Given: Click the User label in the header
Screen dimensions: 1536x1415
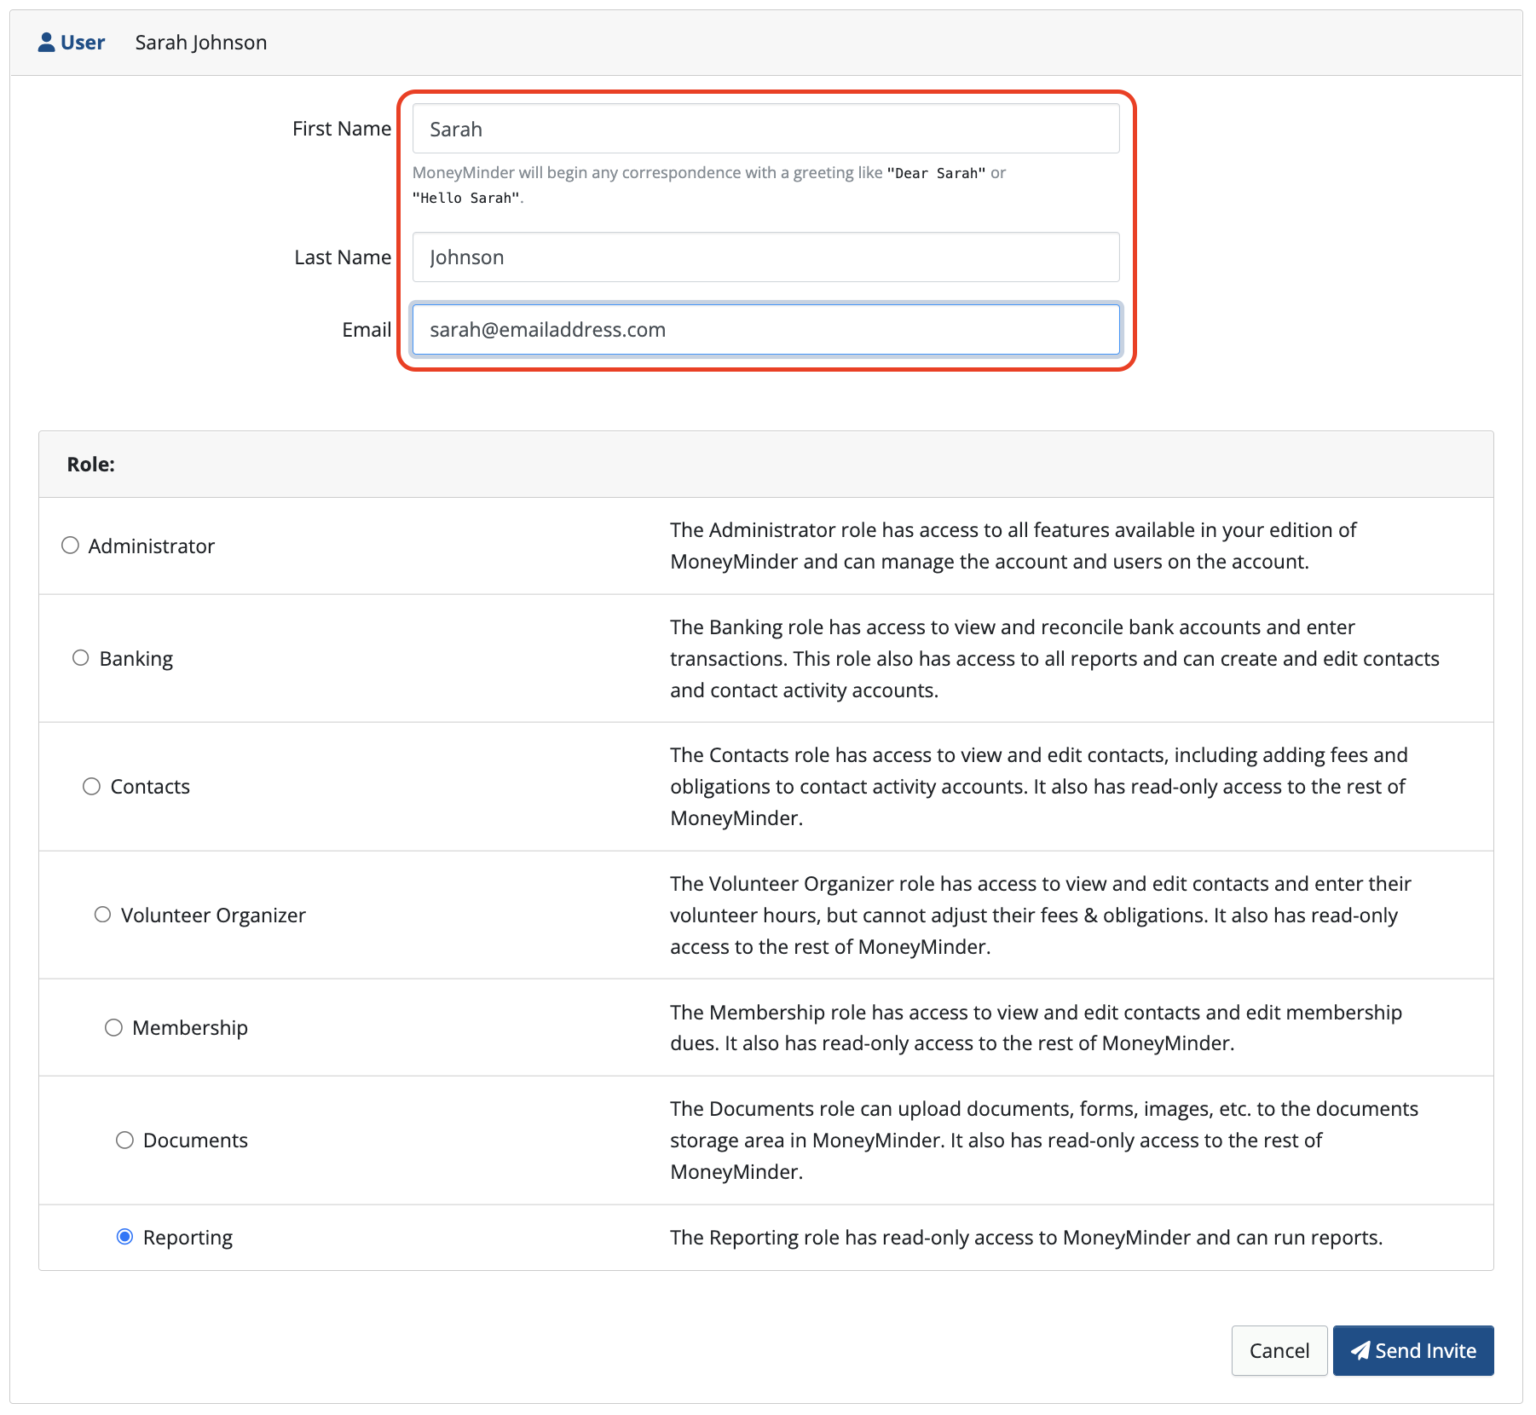Looking at the screenshot, I should click(82, 41).
